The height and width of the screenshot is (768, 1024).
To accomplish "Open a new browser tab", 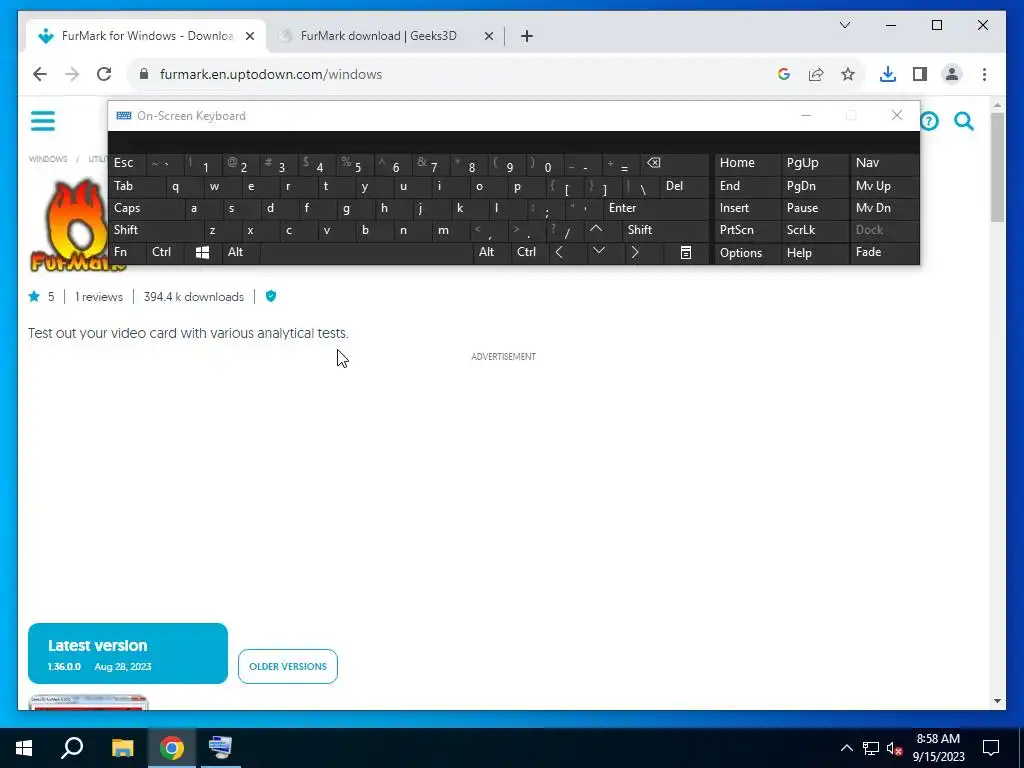I will pyautogui.click(x=527, y=36).
